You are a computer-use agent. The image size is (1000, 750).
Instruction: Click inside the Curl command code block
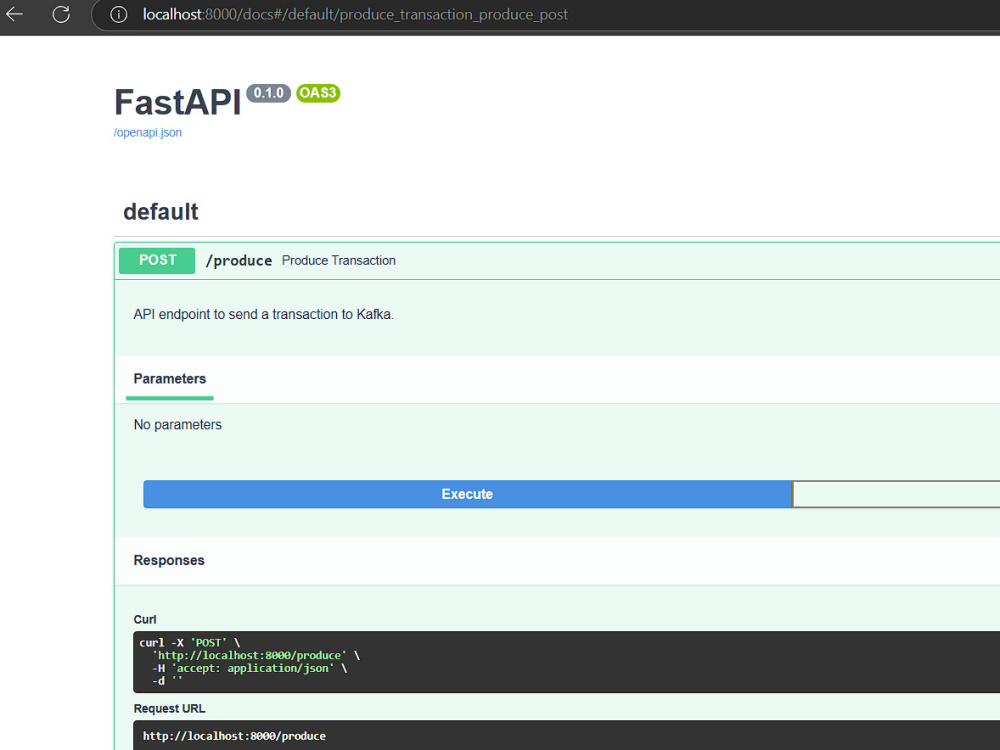[x=566, y=662]
